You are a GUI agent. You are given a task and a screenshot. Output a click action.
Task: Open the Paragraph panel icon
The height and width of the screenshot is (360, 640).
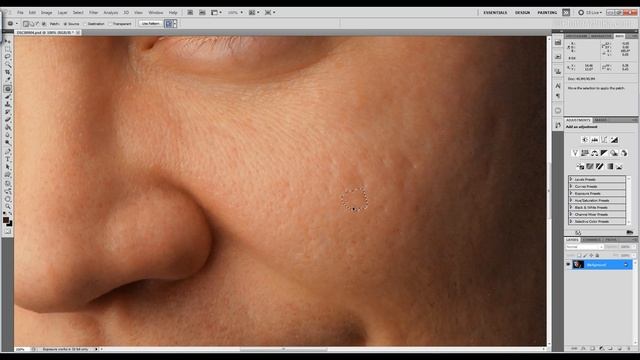(x=558, y=96)
